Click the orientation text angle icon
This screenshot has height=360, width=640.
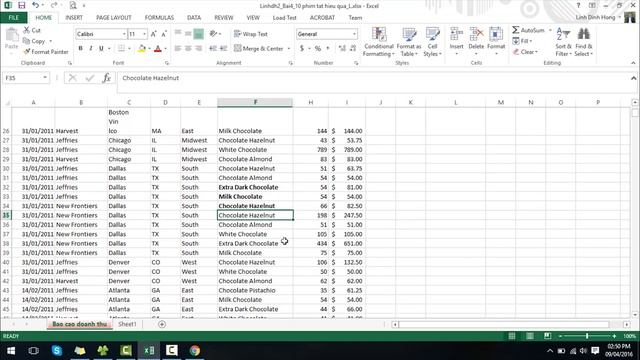tap(213, 34)
